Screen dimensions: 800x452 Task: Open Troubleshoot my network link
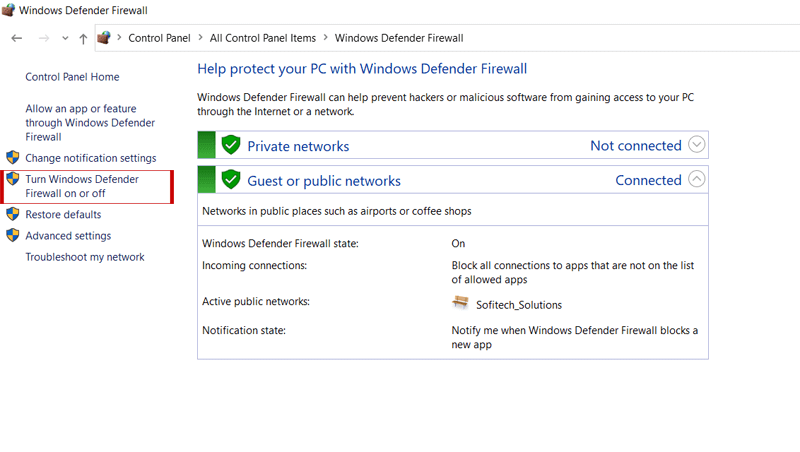click(85, 257)
